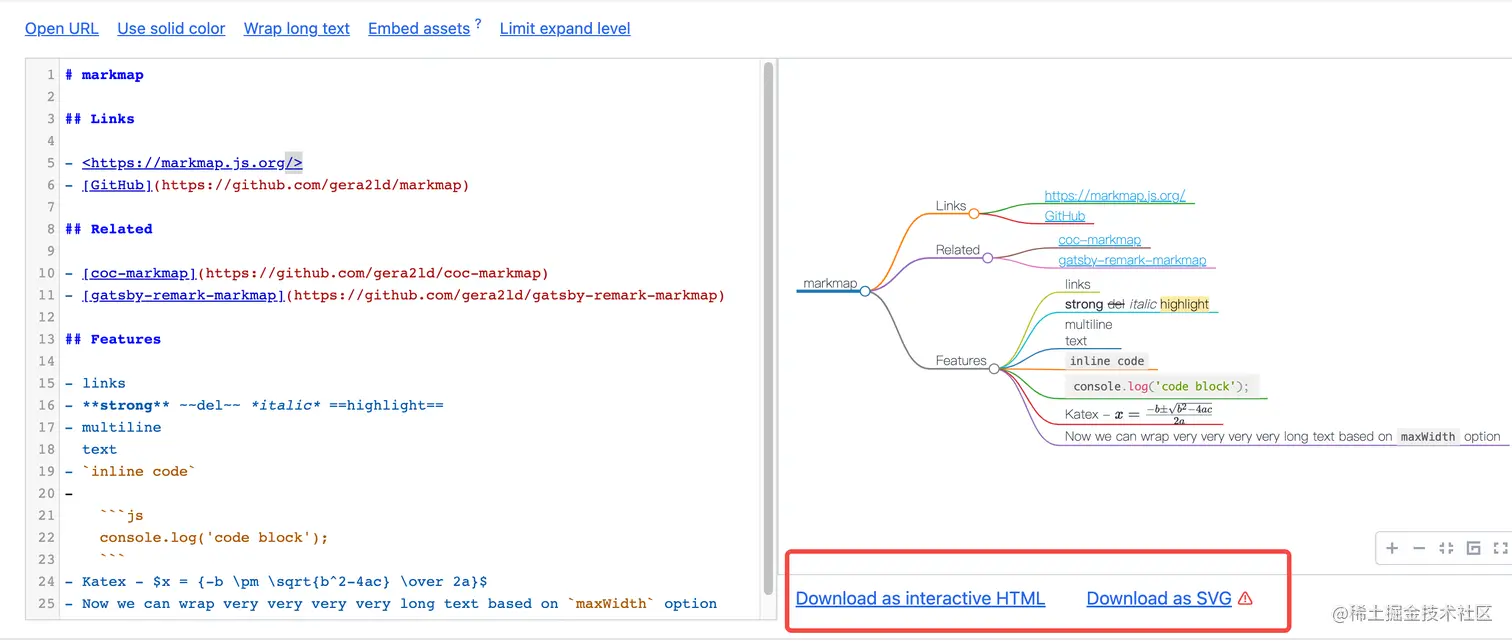Collapse the markmap root node circle
The image size is (1512, 643).
tap(865, 291)
